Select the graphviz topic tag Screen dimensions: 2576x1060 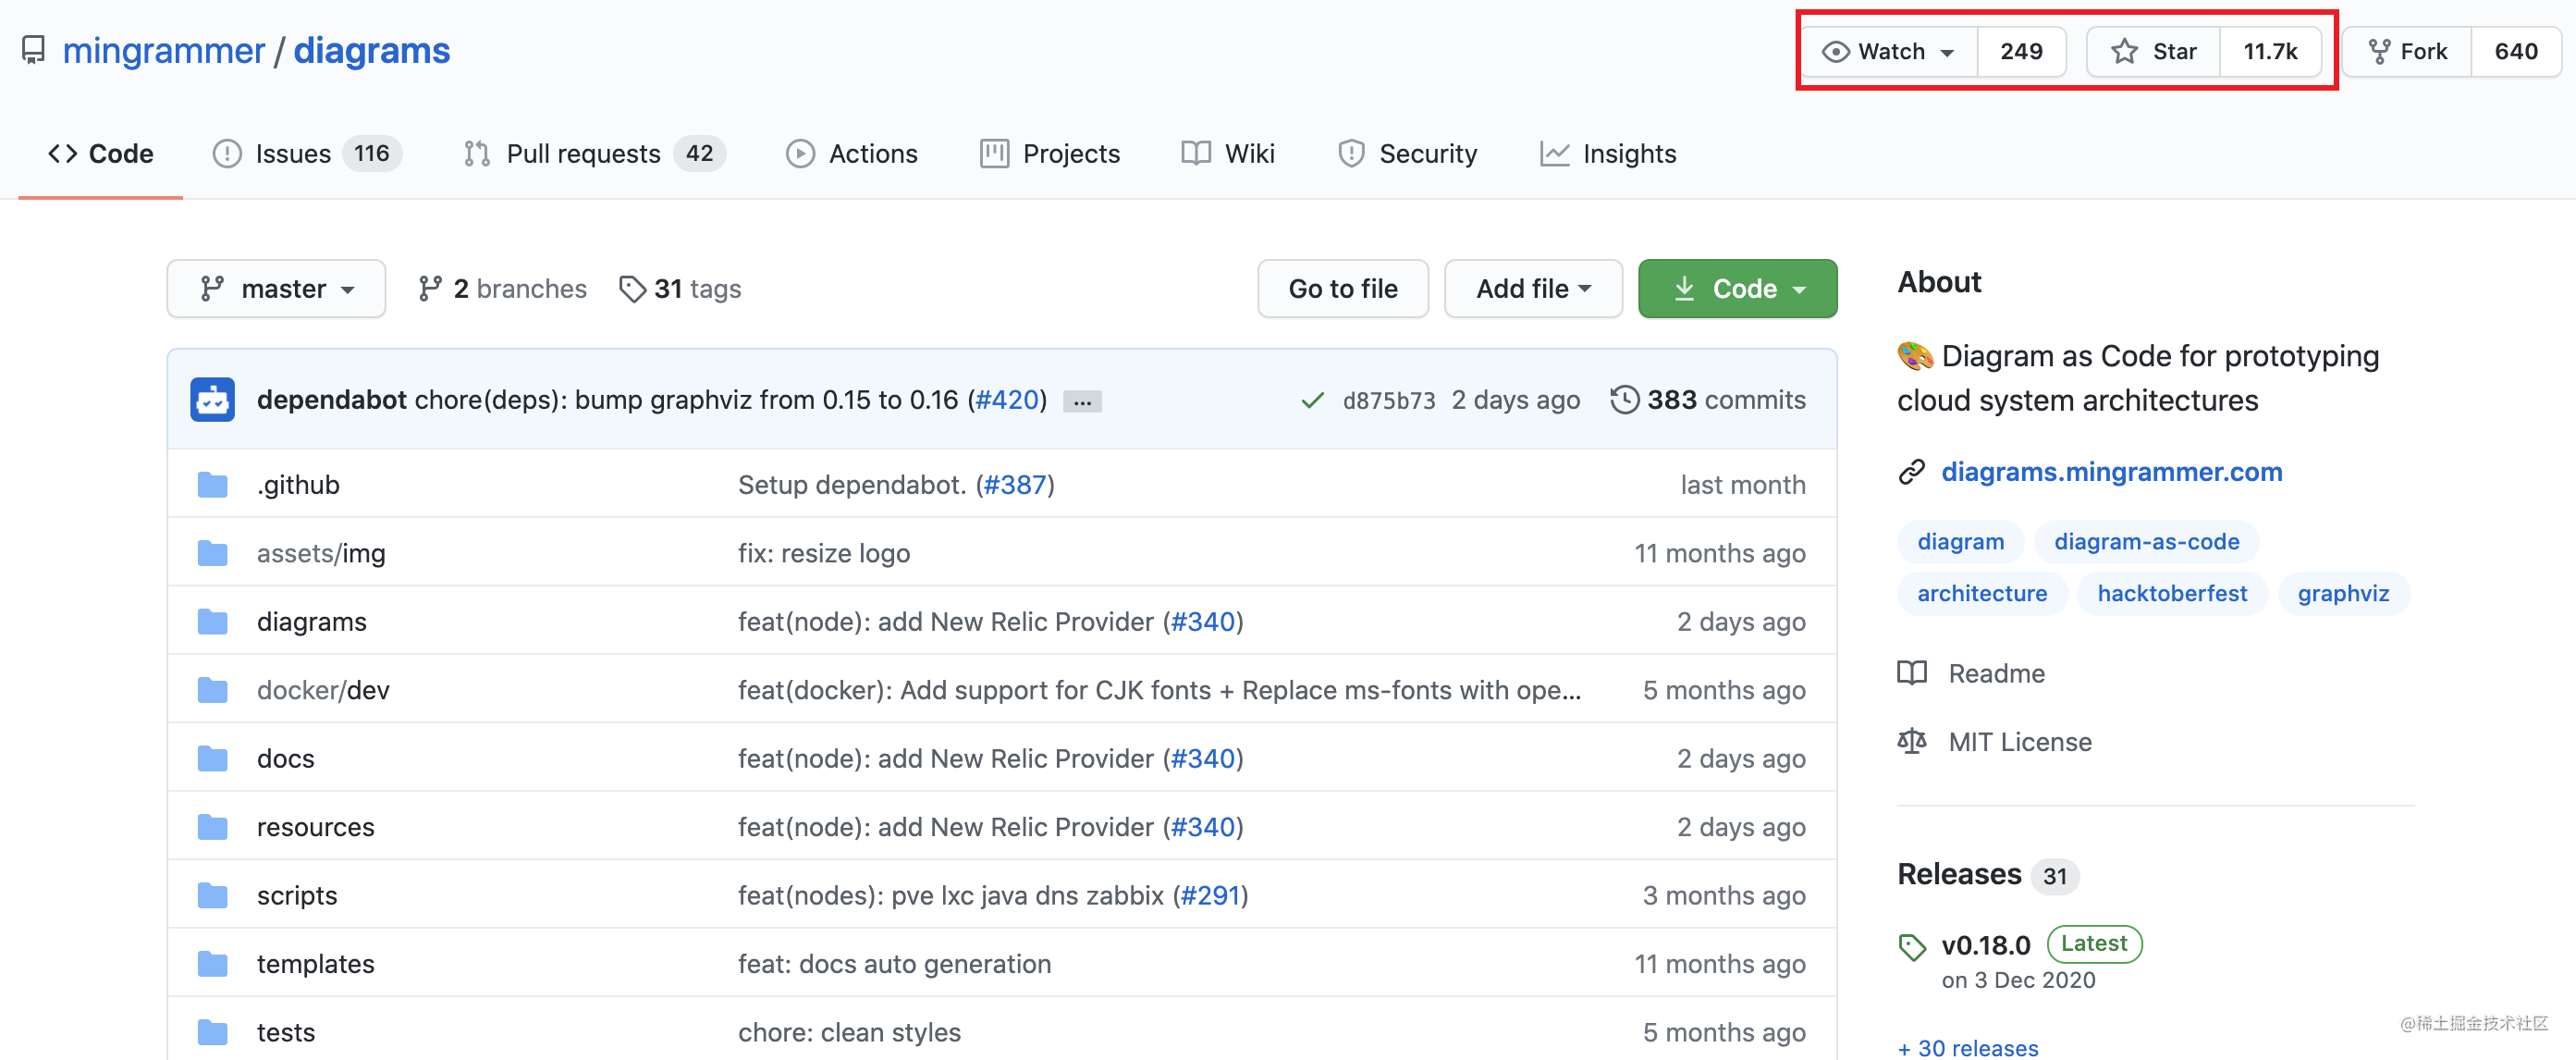(x=2343, y=593)
